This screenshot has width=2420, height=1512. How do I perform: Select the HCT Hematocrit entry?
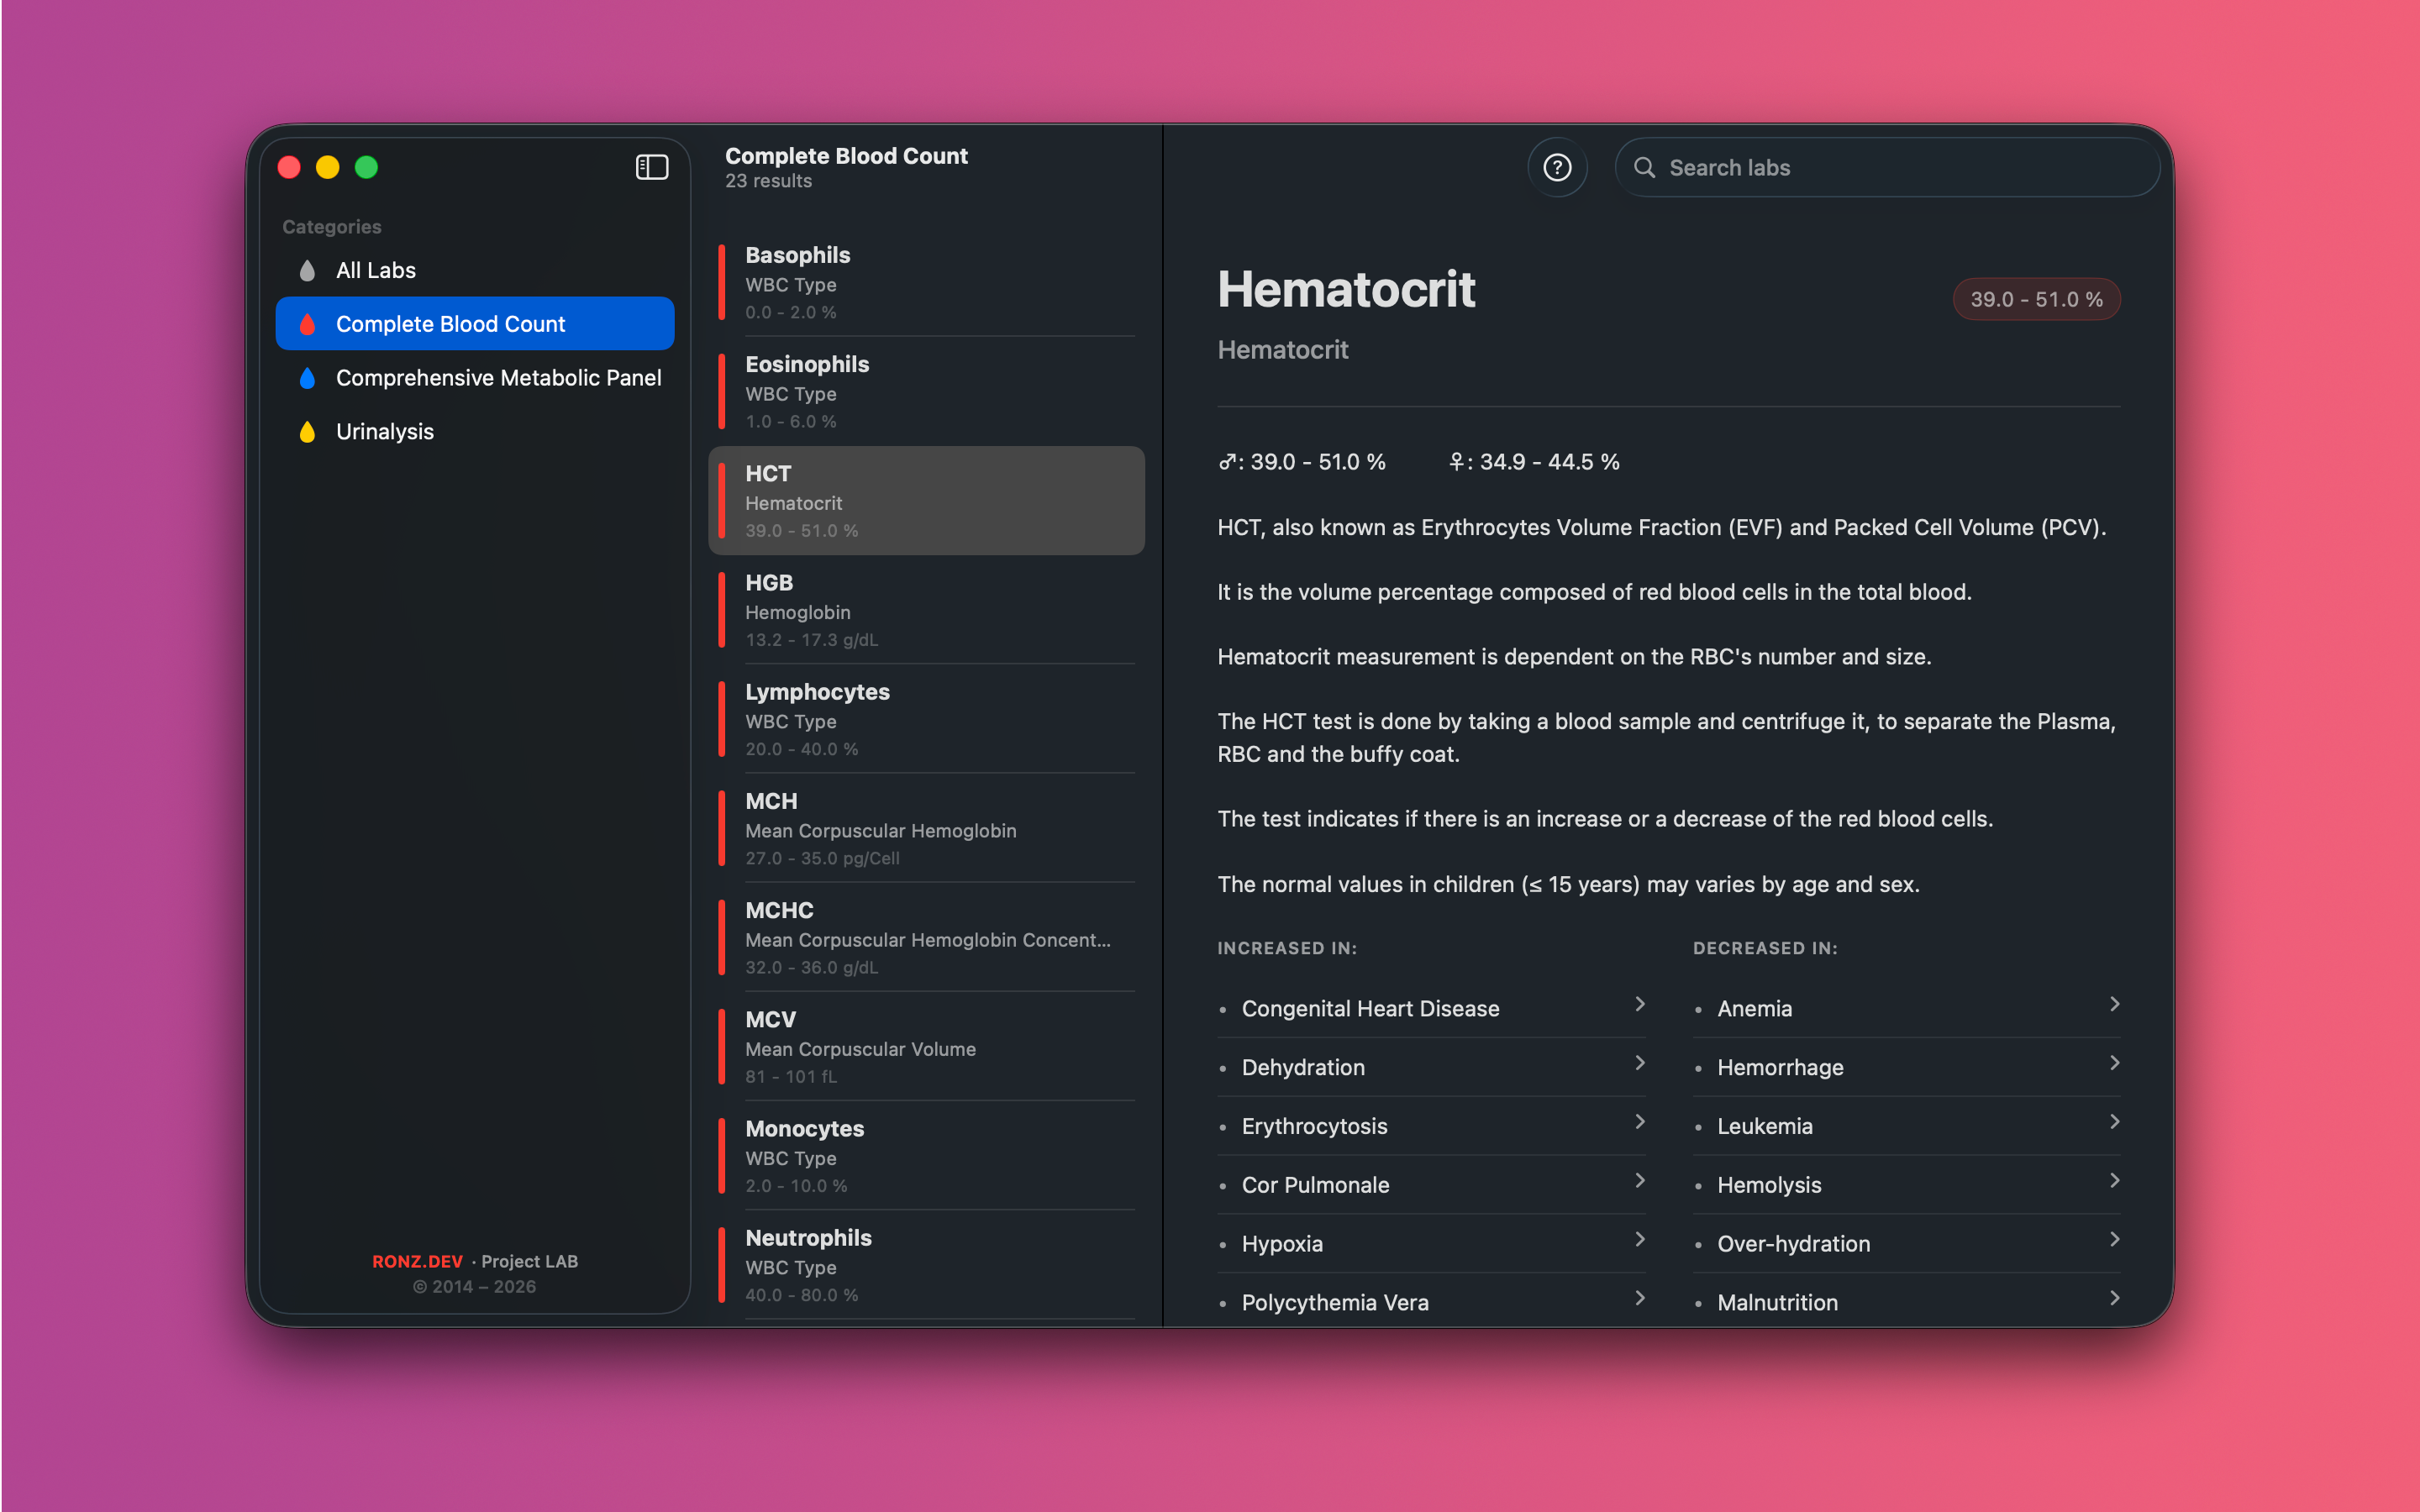926,500
